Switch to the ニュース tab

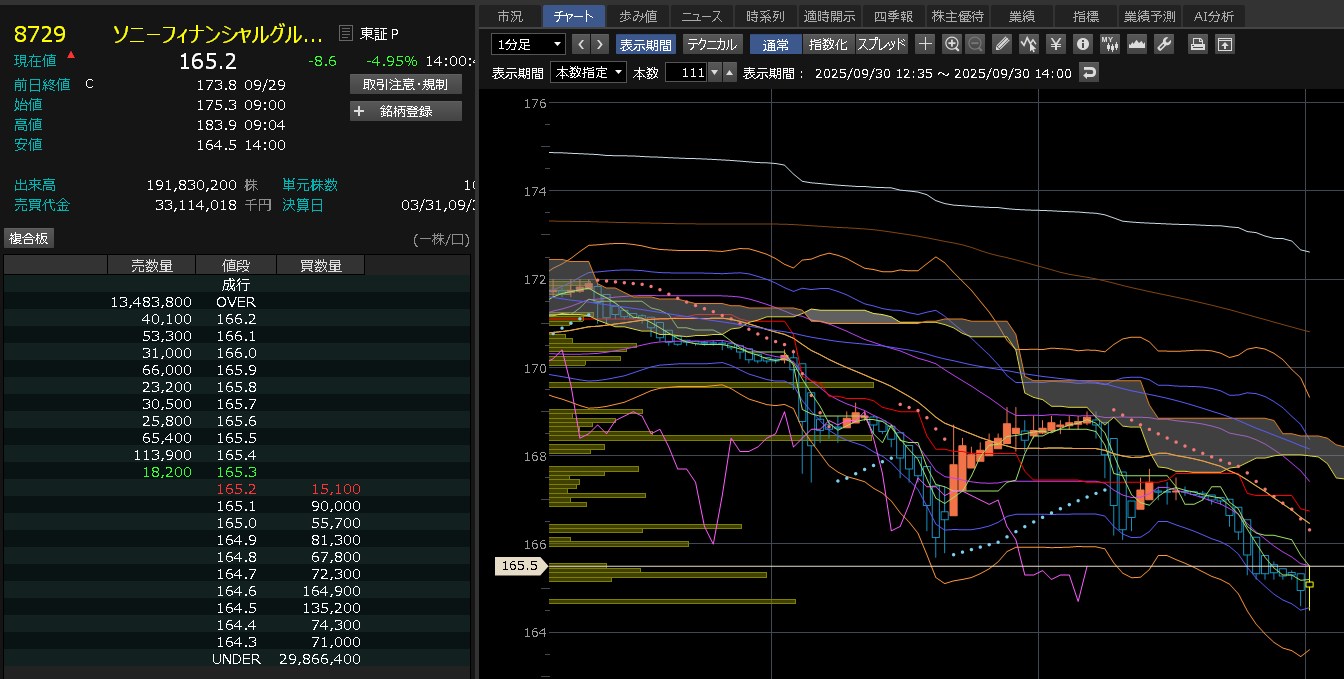coord(700,16)
